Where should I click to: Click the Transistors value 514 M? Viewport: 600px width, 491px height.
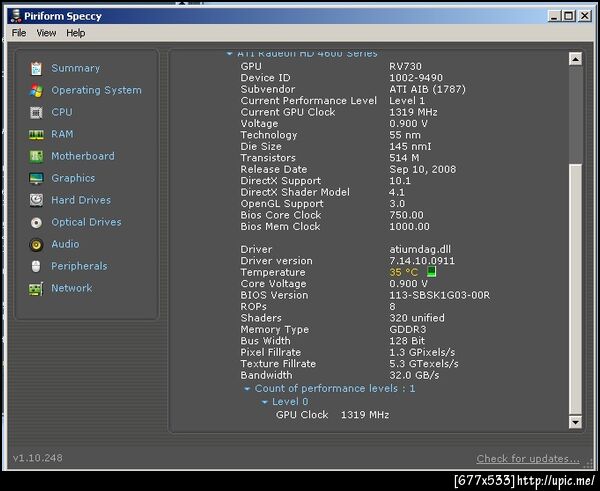point(404,158)
